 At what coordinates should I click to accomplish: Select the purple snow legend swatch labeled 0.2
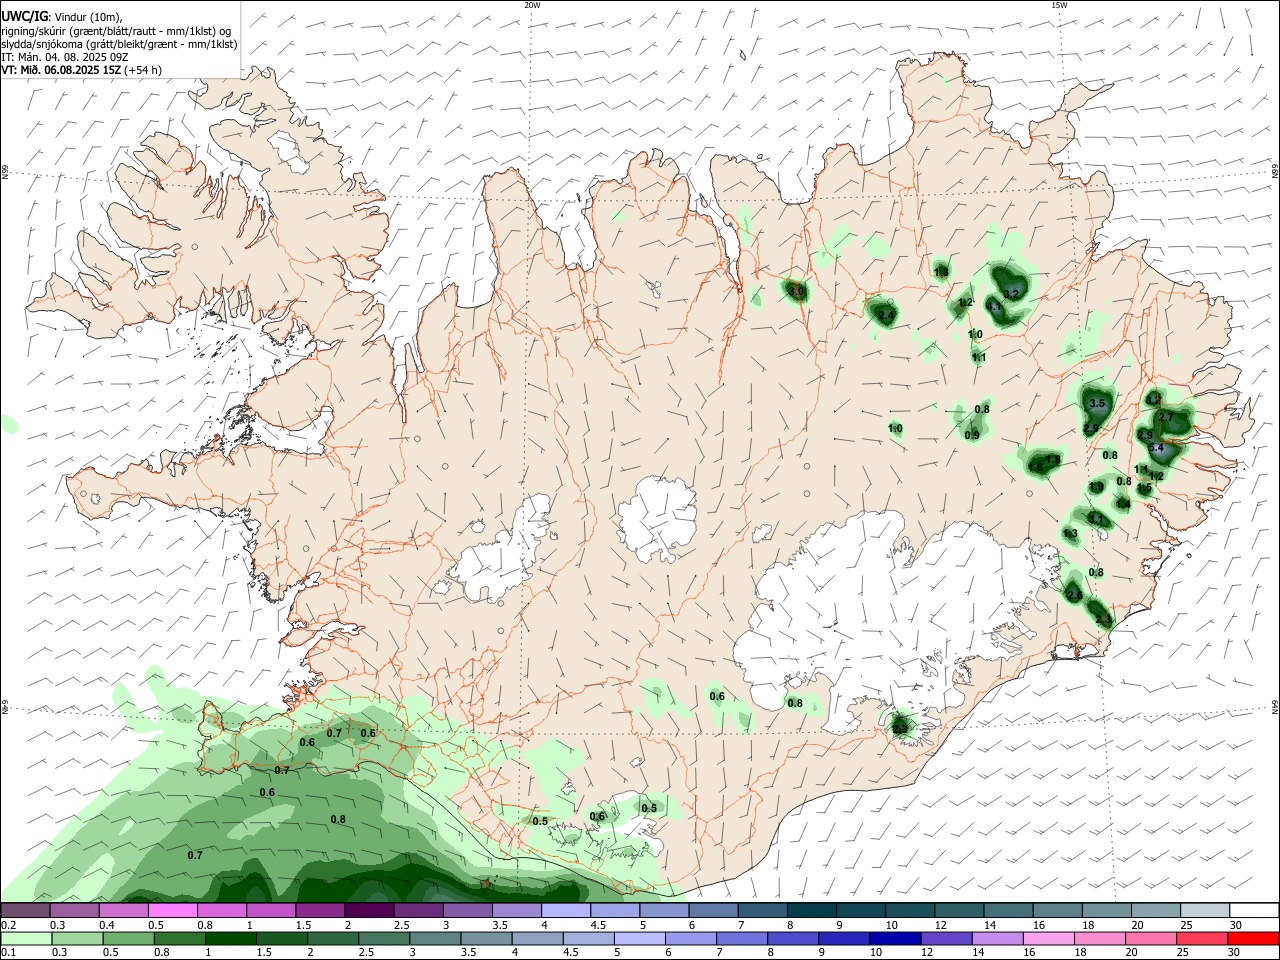25,910
